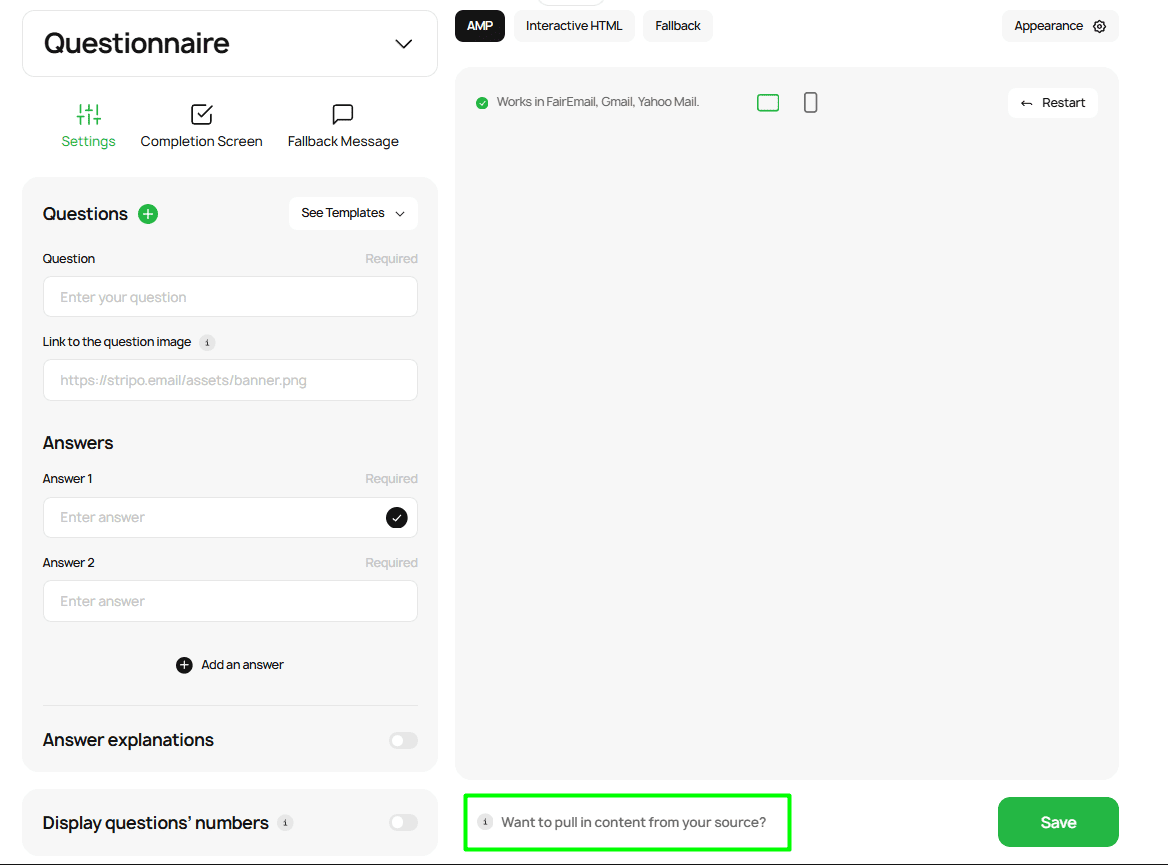Mark Answer 1 as correct with the checkmark

click(396, 518)
